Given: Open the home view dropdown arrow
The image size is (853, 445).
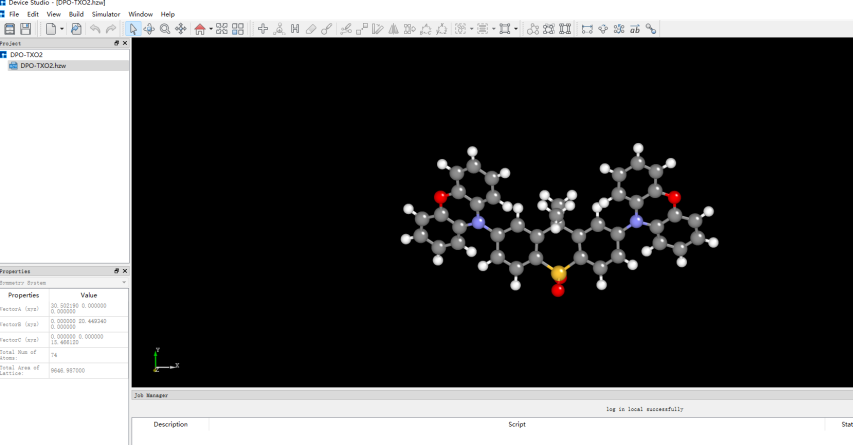Looking at the screenshot, I should click(x=211, y=29).
